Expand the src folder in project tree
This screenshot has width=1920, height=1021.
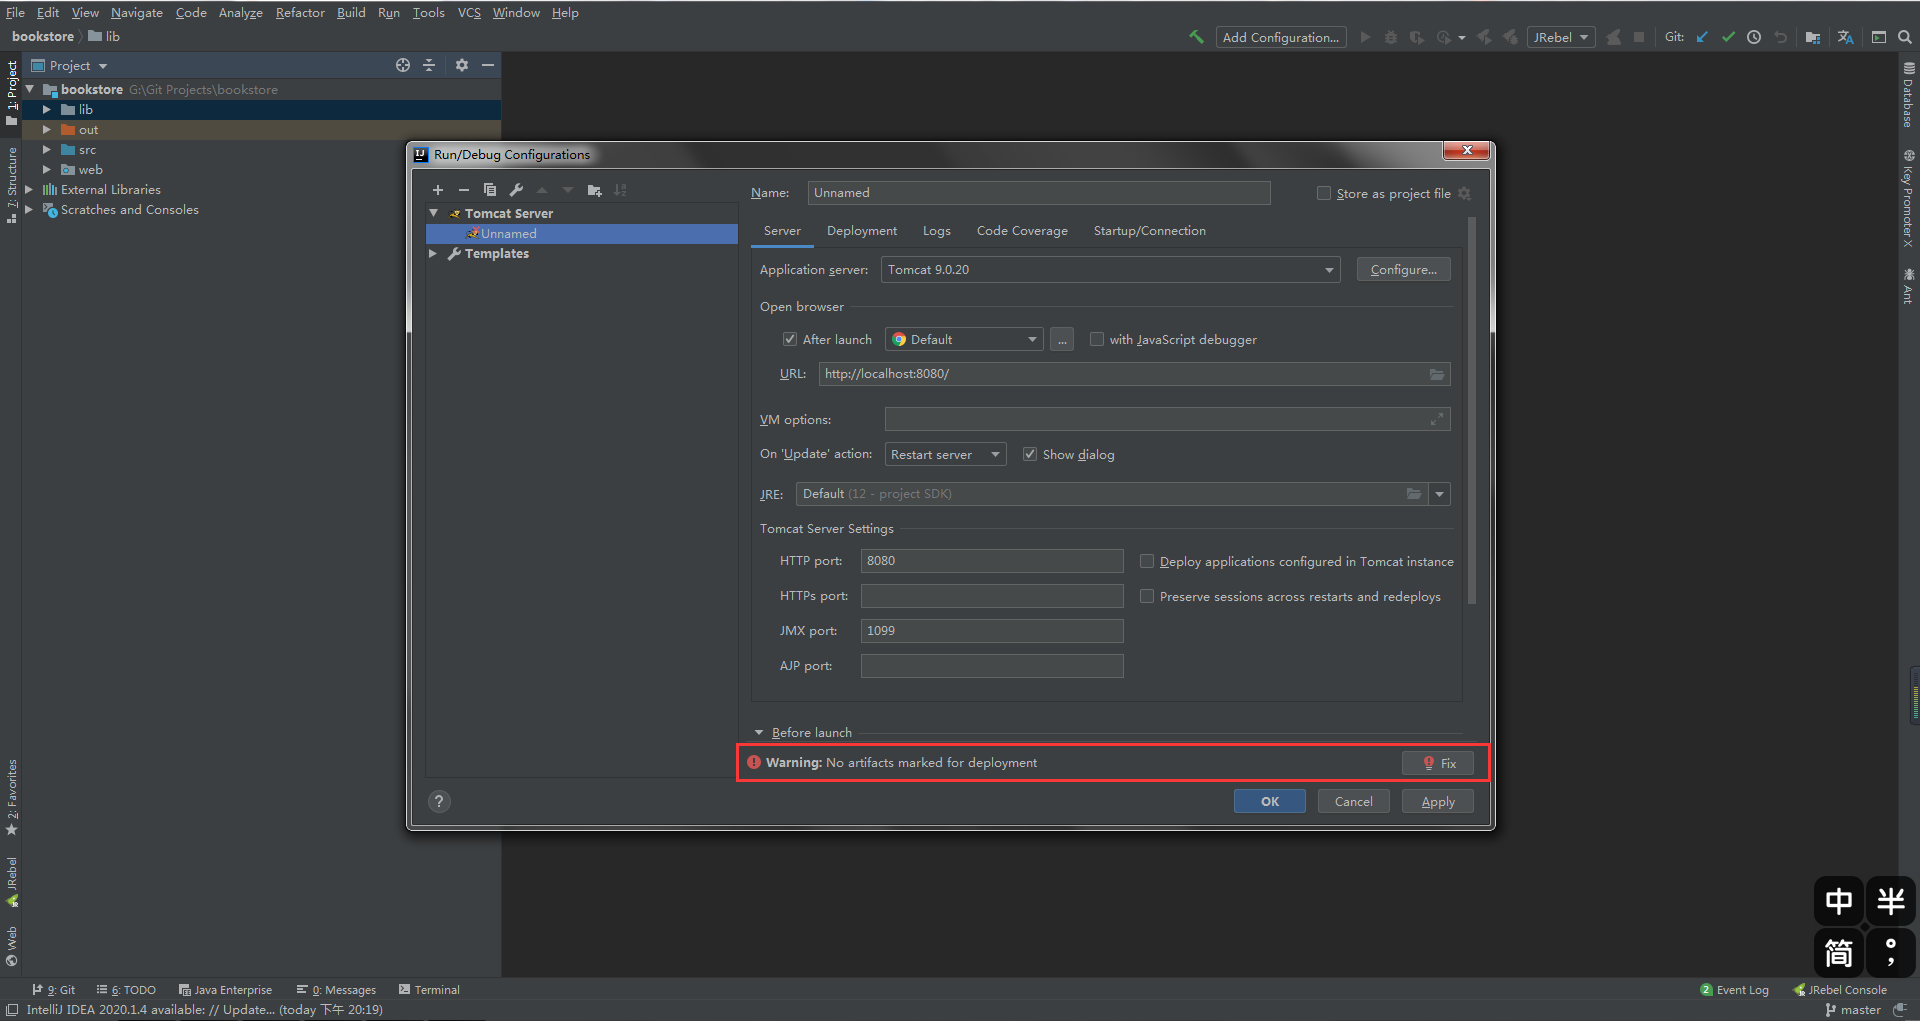[47, 150]
